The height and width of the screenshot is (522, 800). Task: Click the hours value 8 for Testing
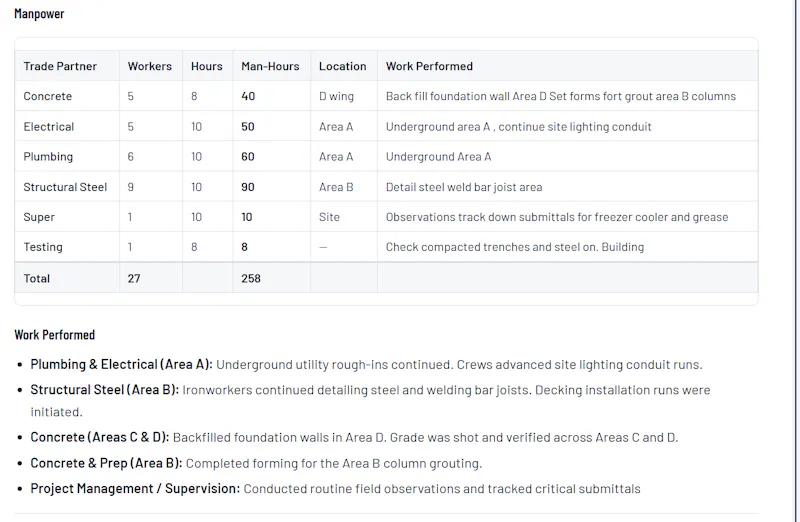click(194, 247)
